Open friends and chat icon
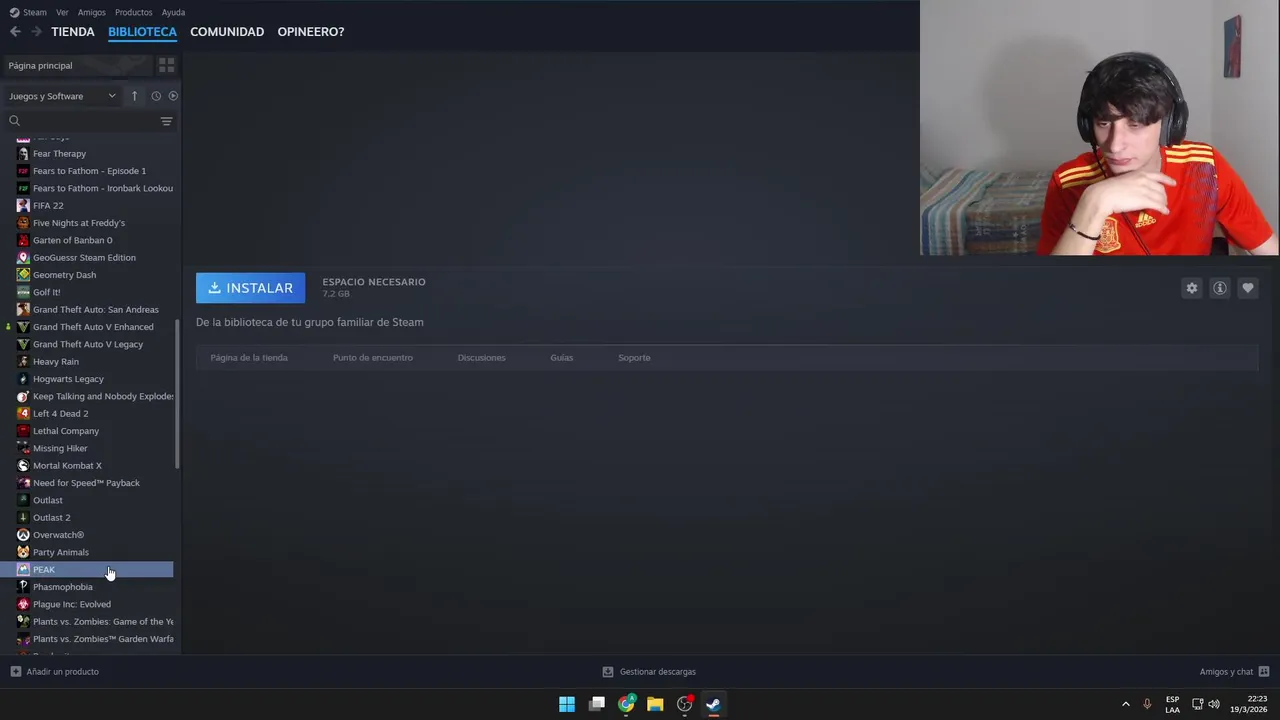Screen dimensions: 1280x720 [x=1264, y=672]
